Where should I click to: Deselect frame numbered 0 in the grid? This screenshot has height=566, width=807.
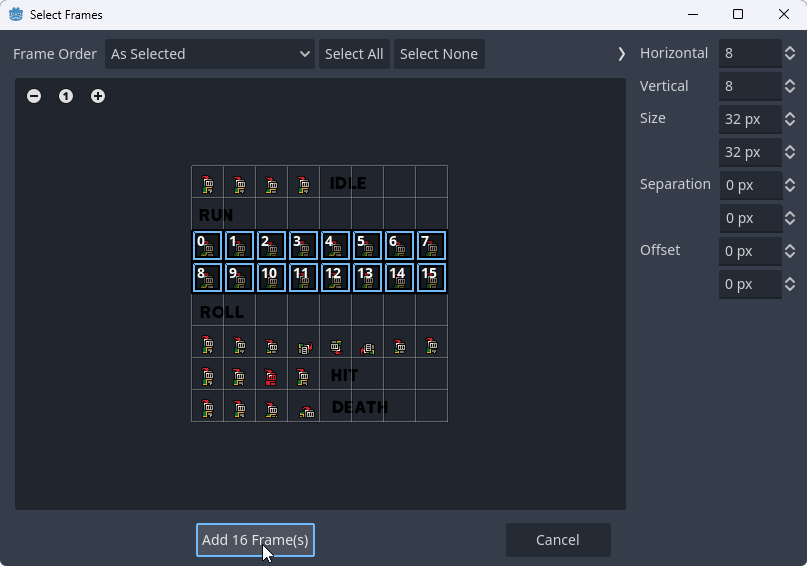[207, 246]
